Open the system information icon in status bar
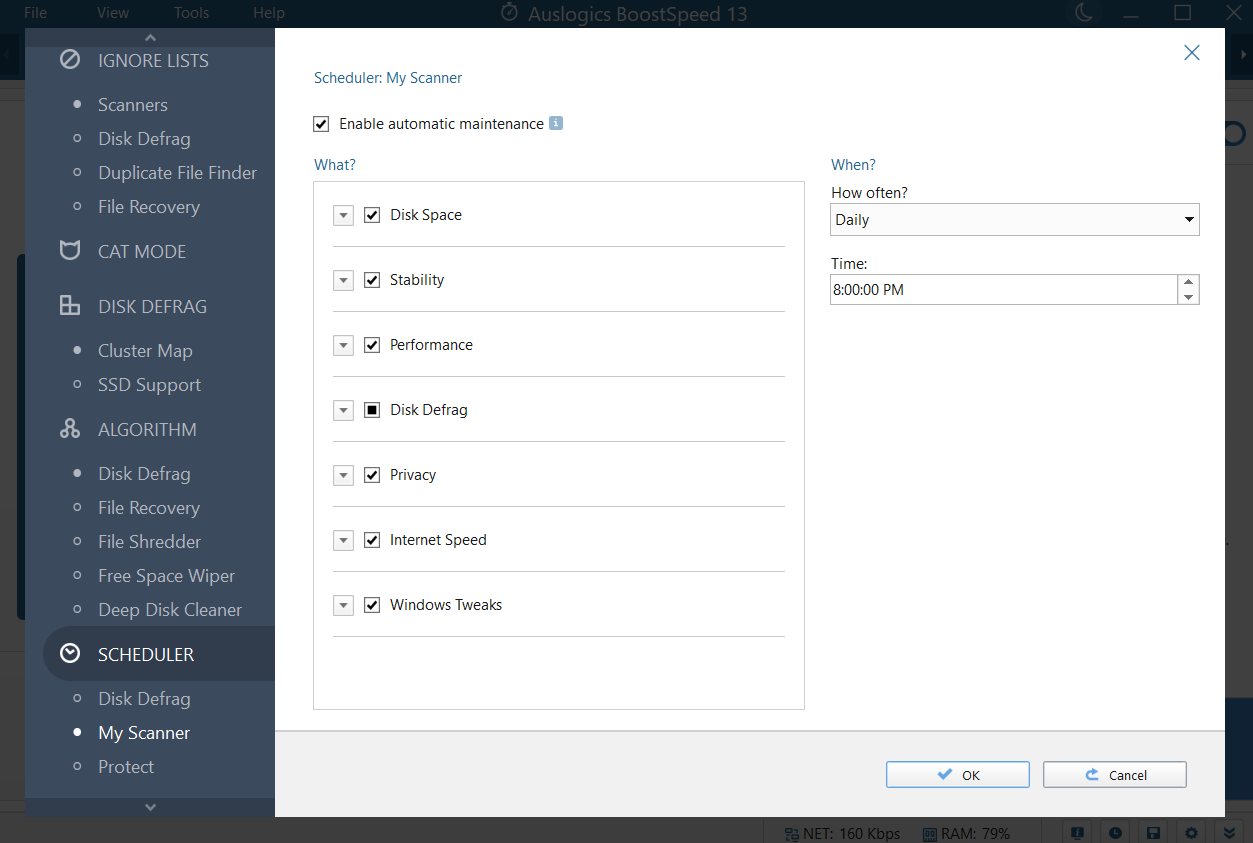This screenshot has height=843, width=1253. click(1077, 832)
